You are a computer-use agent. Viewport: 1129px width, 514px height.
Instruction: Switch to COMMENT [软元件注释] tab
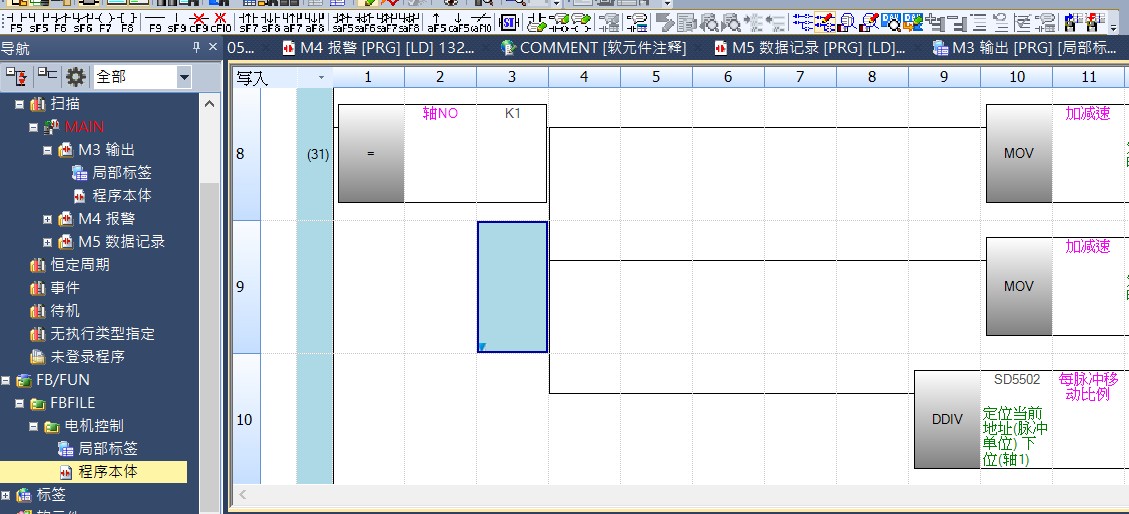(594, 47)
